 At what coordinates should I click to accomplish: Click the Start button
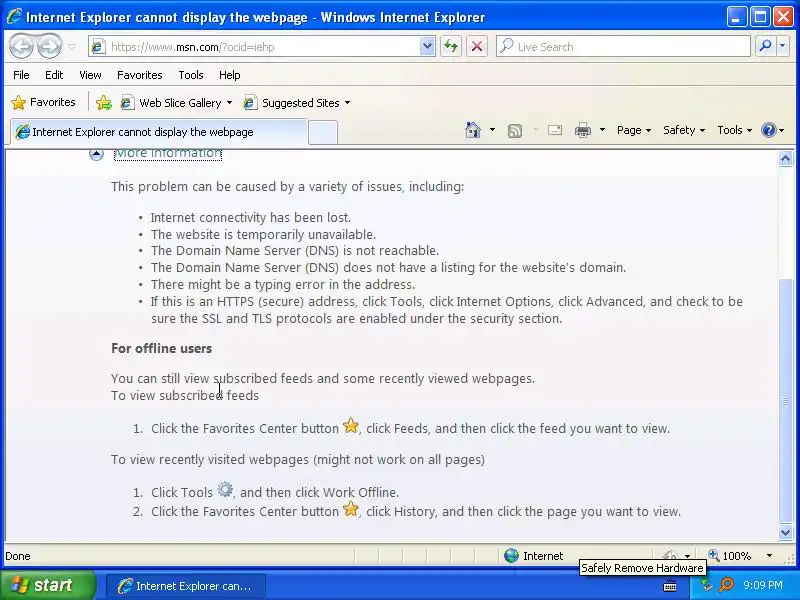click(47, 585)
